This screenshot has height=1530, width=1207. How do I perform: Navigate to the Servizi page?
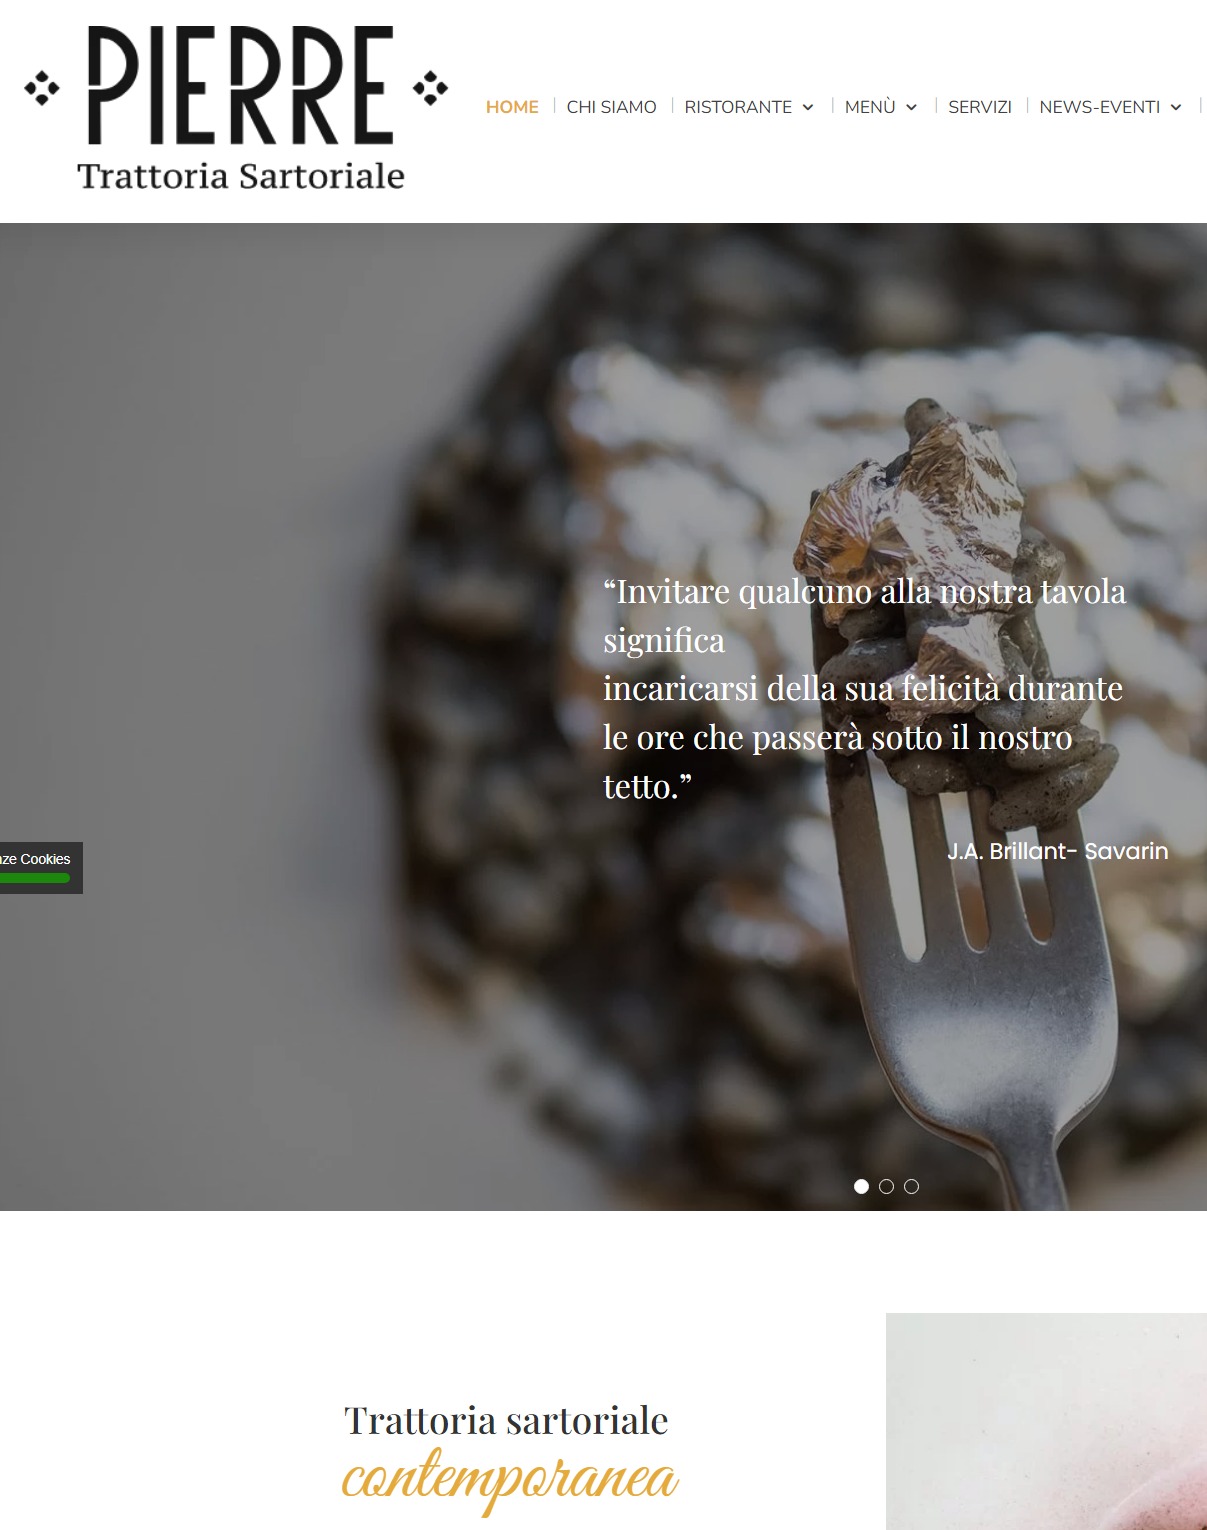[x=980, y=107]
